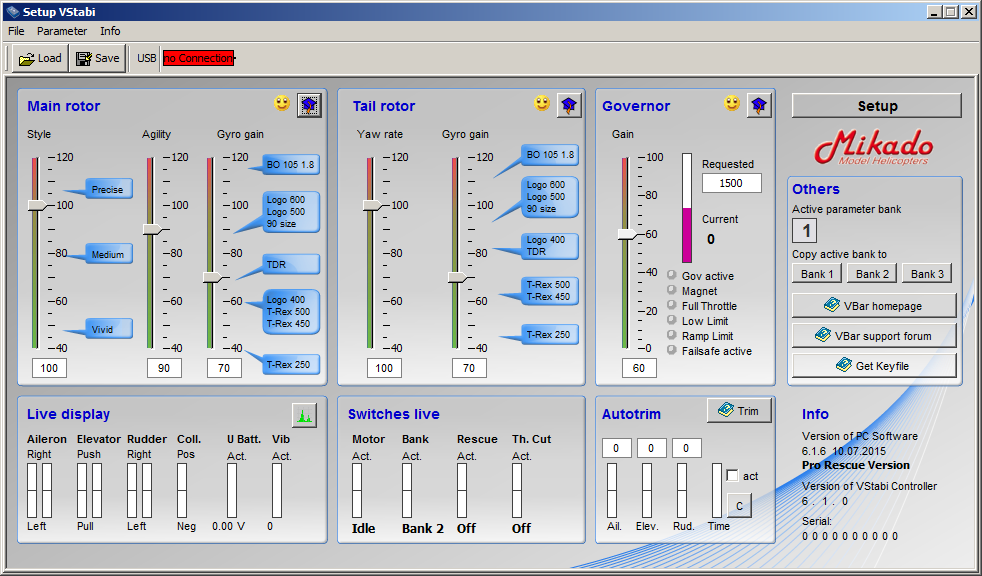Image resolution: width=982 pixels, height=576 pixels.
Task: Select Tail rotor BO 105 1.8 preset
Action: [549, 155]
